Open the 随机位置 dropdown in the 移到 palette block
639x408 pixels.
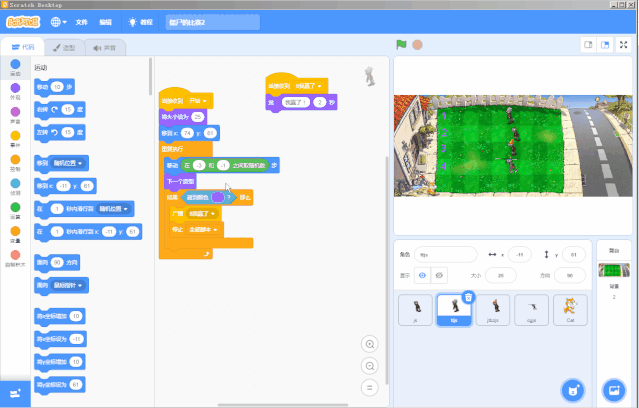[68, 163]
